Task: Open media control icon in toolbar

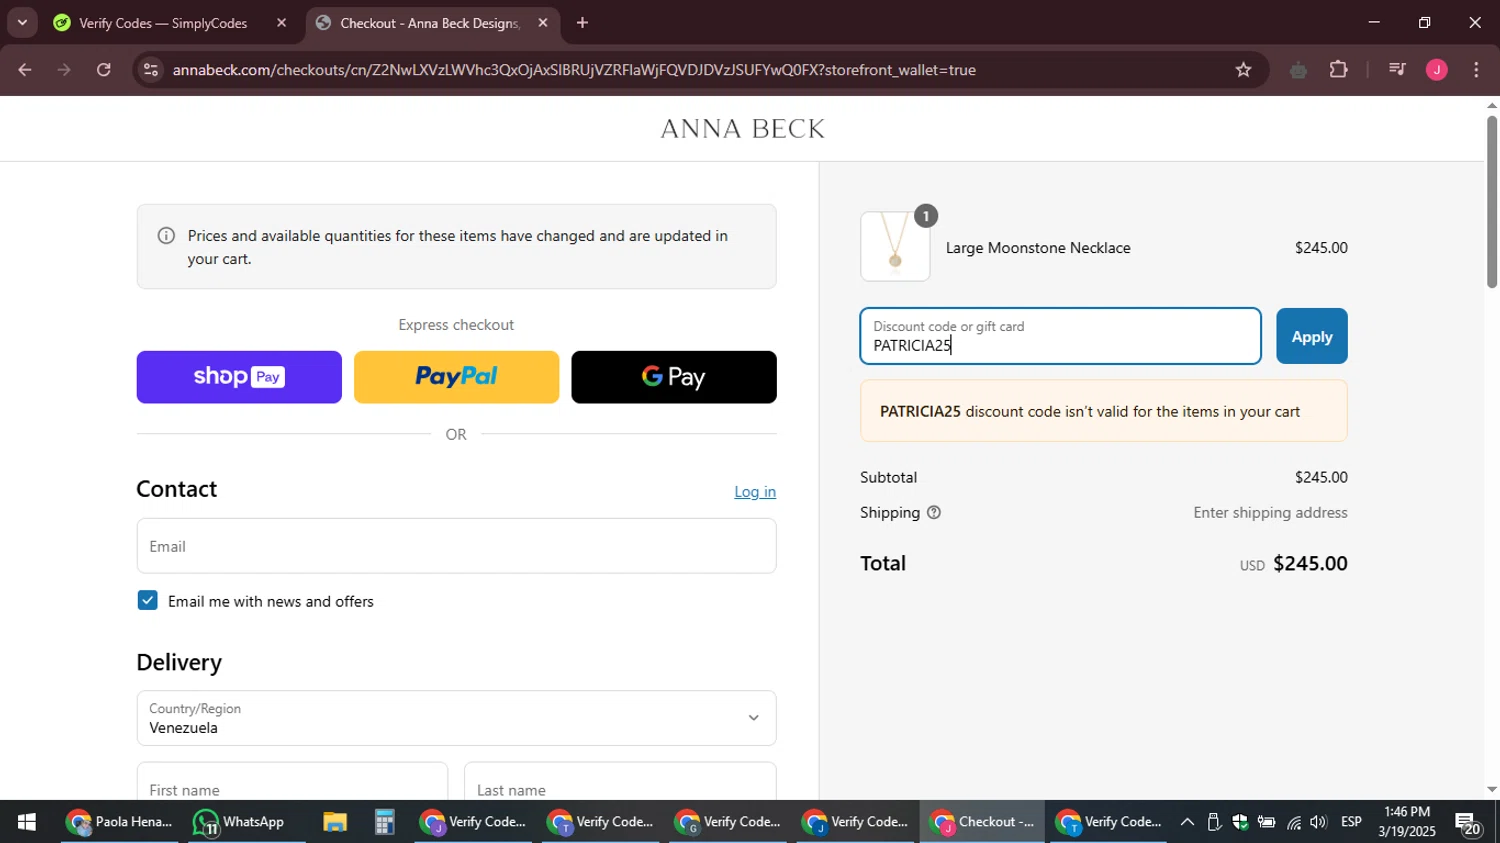Action: click(1397, 70)
